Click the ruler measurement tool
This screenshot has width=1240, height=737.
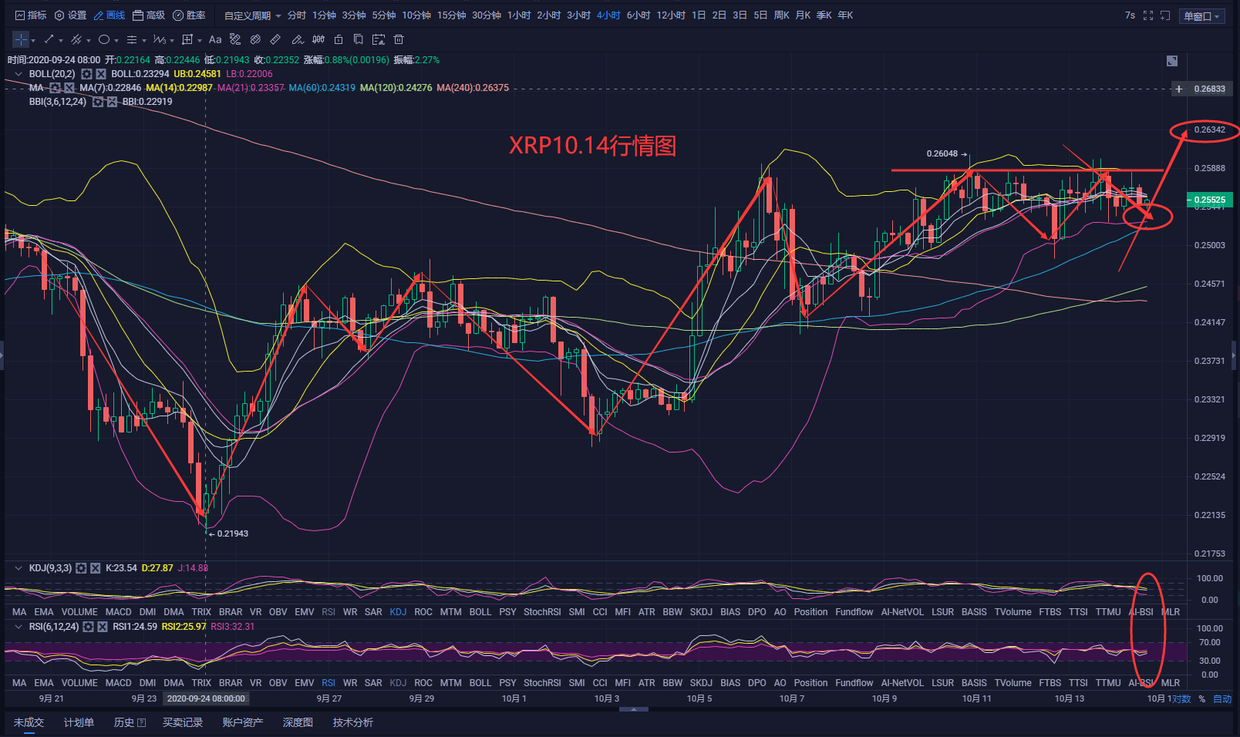pyautogui.click(x=276, y=40)
